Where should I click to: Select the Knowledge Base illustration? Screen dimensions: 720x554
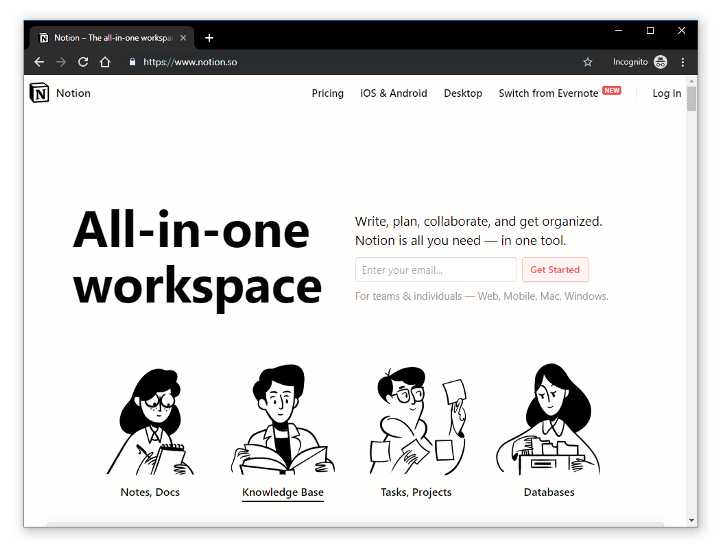[283, 419]
